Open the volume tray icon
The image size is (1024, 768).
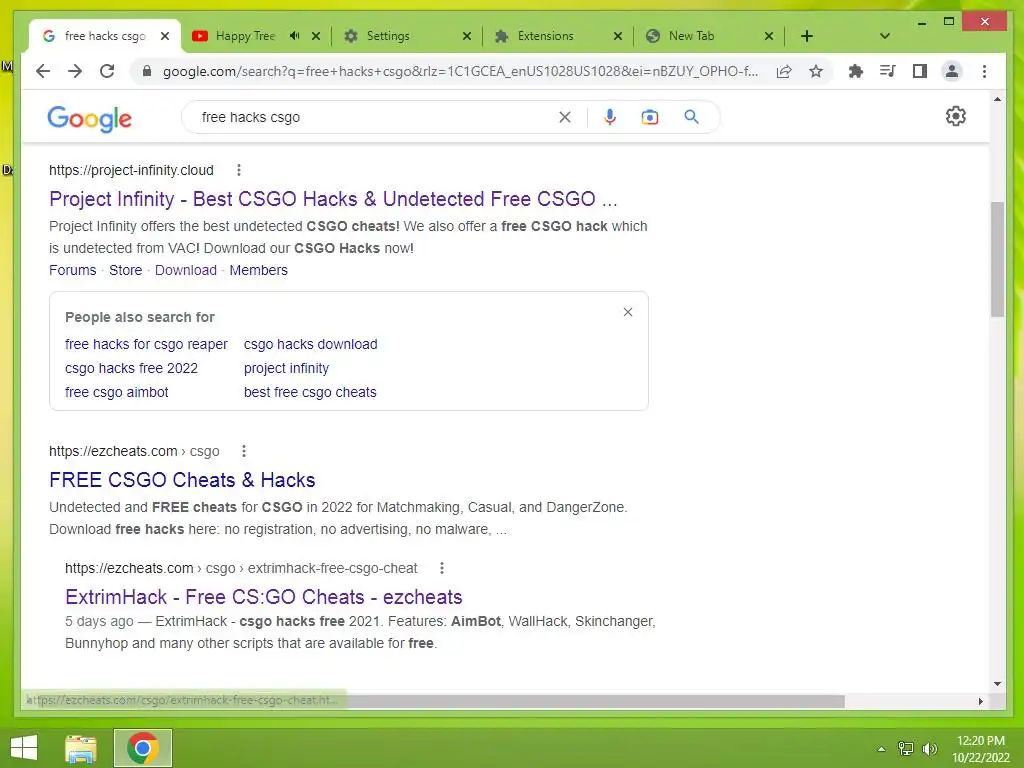pos(929,748)
